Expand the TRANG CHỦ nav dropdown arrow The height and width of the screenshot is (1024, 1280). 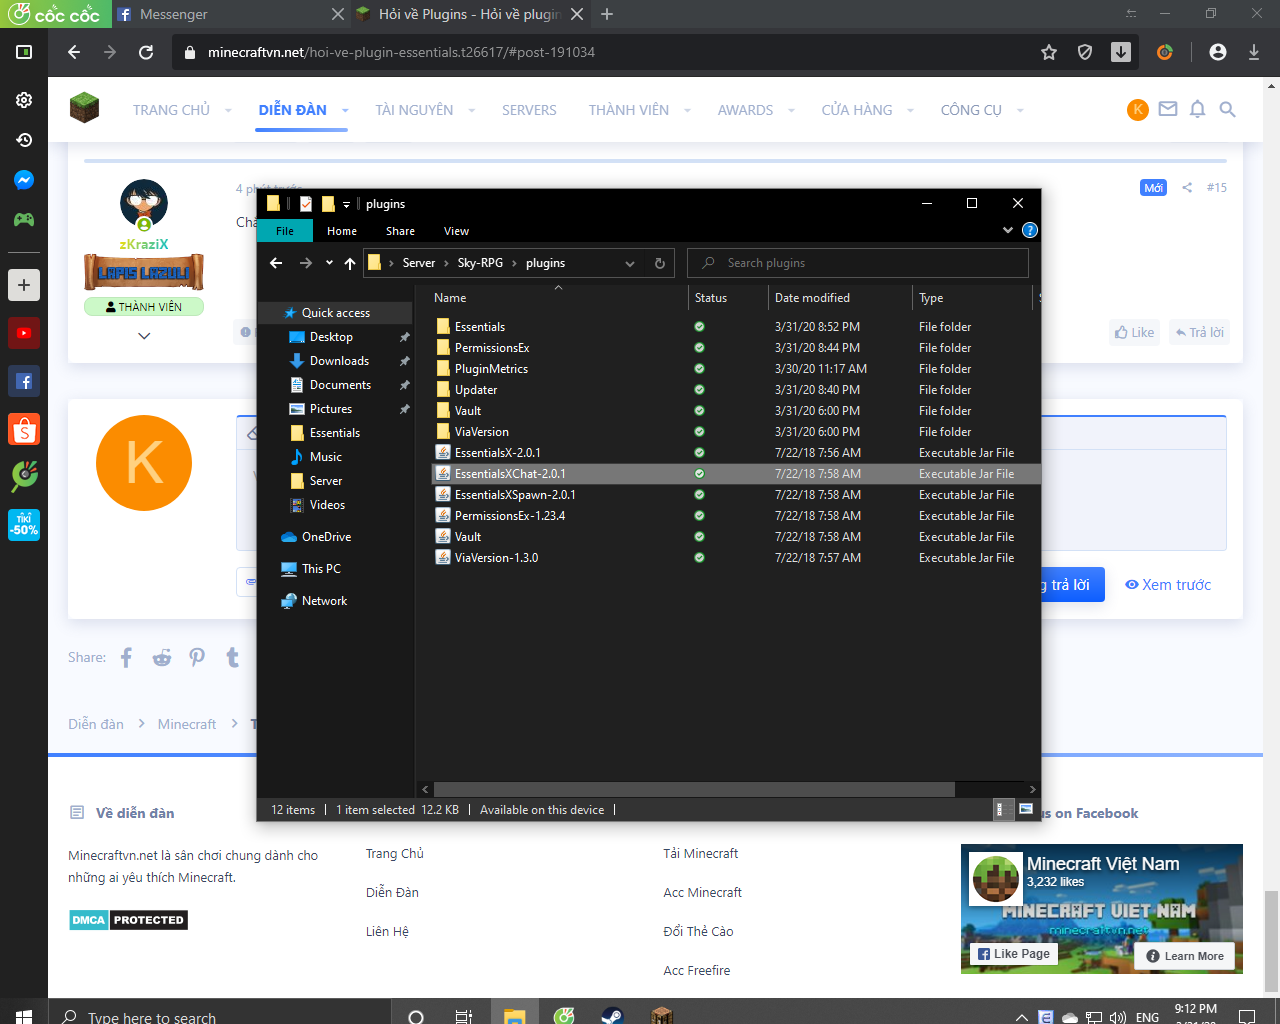[228, 110]
